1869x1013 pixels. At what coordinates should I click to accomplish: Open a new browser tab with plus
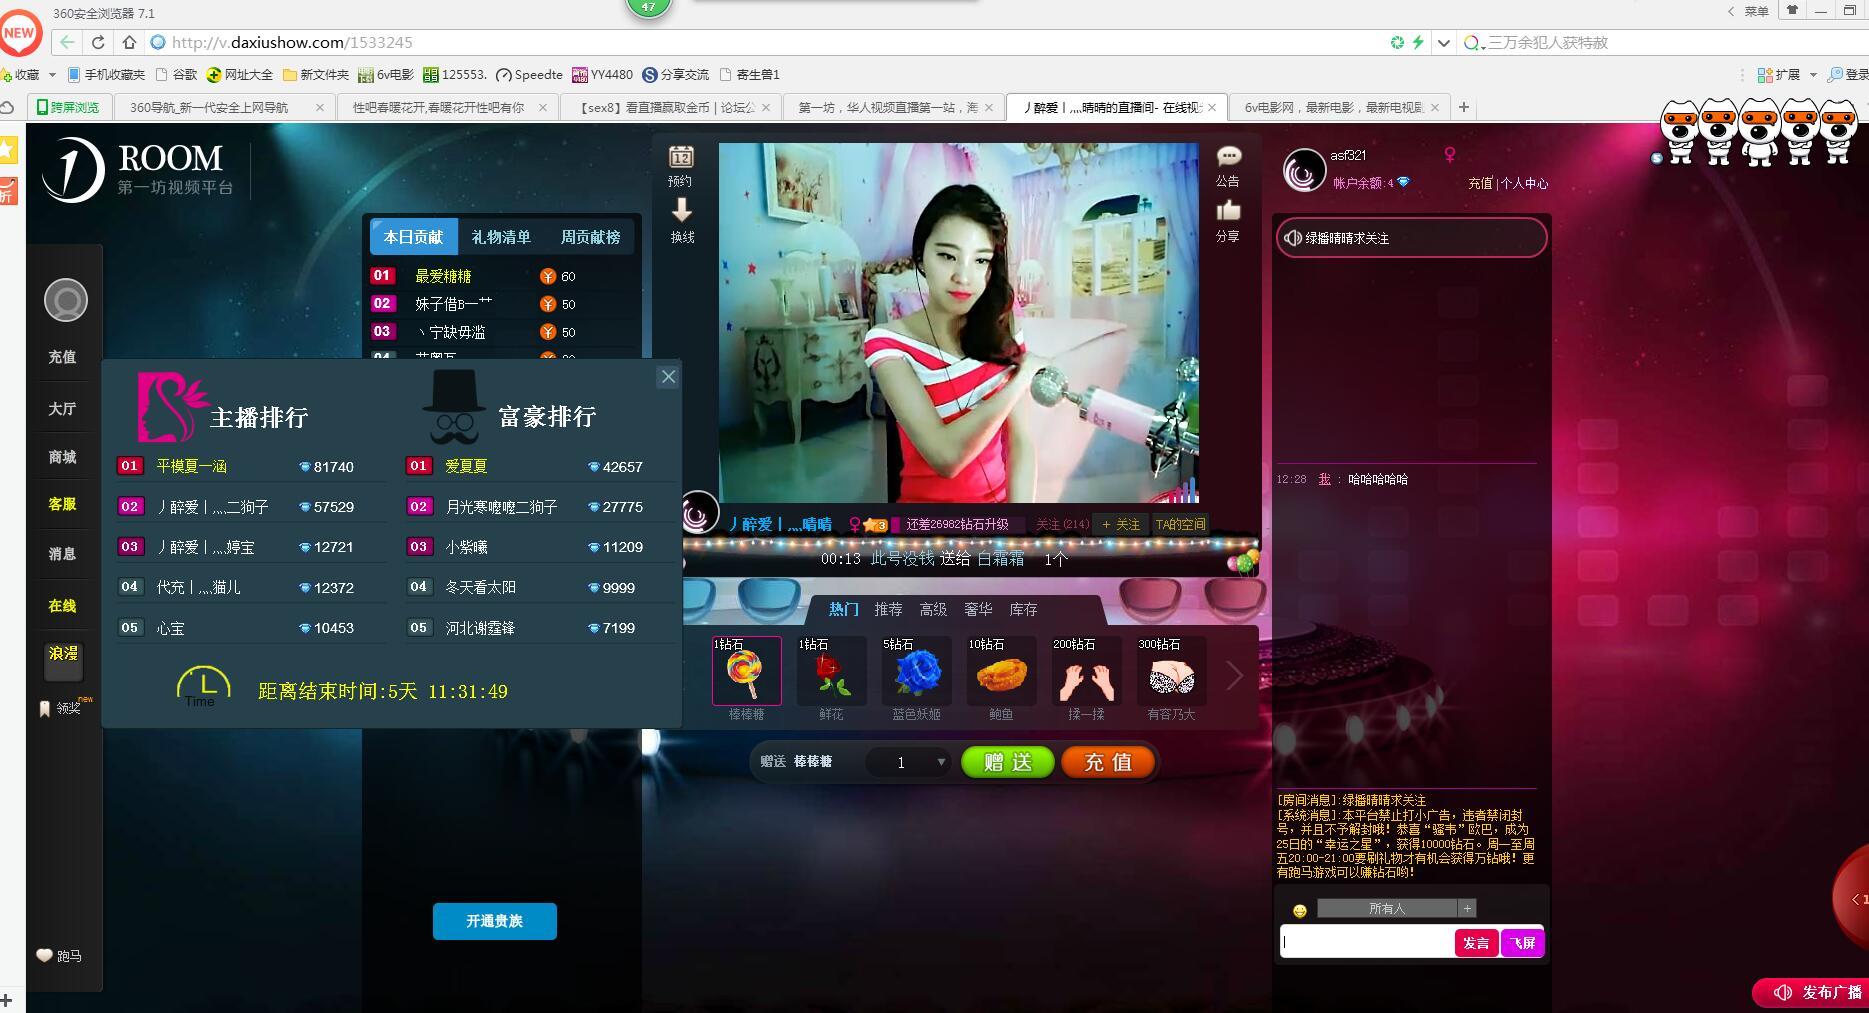[x=1464, y=107]
